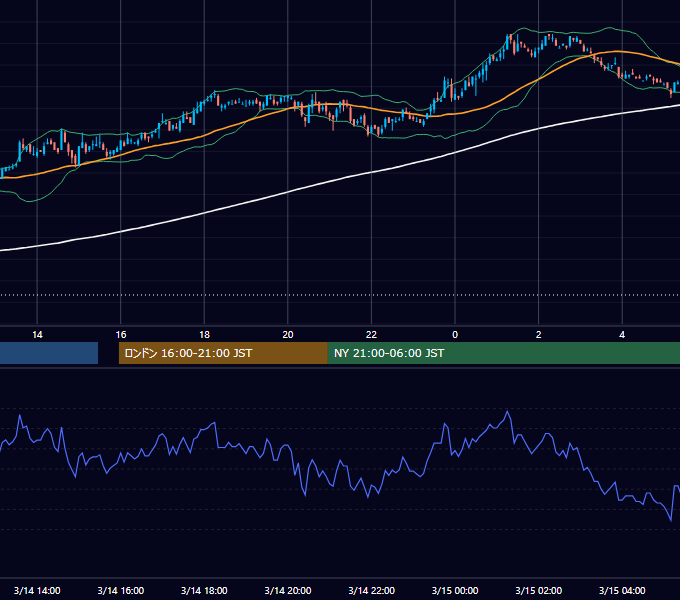The image size is (680, 600).
Task: Click the 3/15 00:00 date label
Action: click(455, 590)
